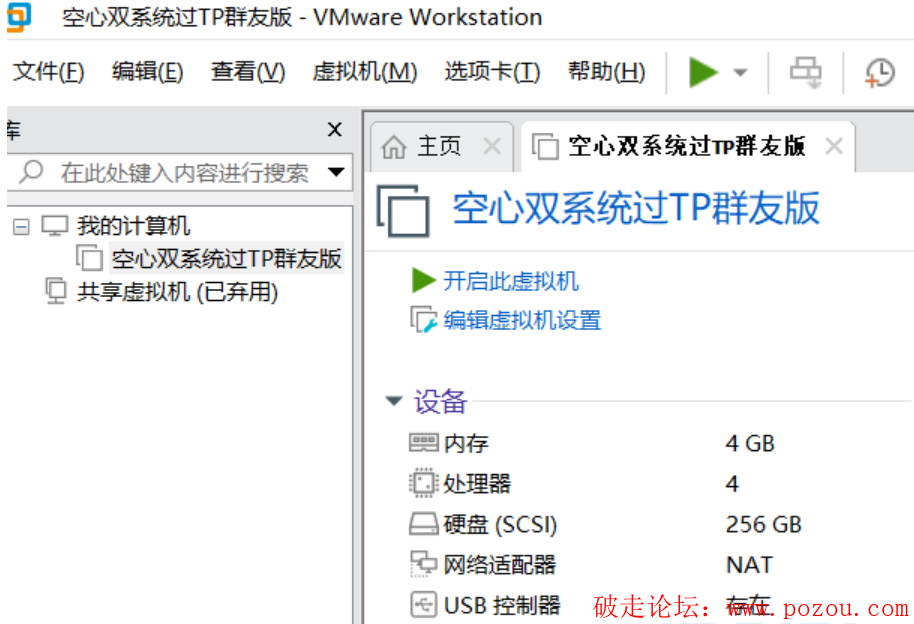This screenshot has height=624, width=914.
Task: Click the green play icon for 开启此虚拟机
Action: point(424,281)
